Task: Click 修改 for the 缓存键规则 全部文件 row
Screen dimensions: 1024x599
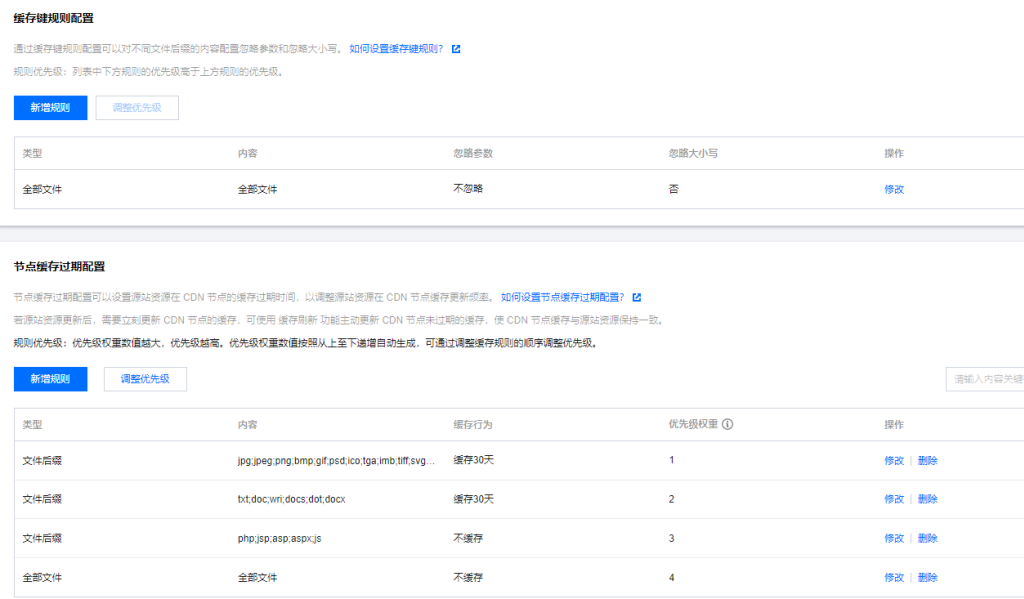Action: pyautogui.click(x=893, y=189)
